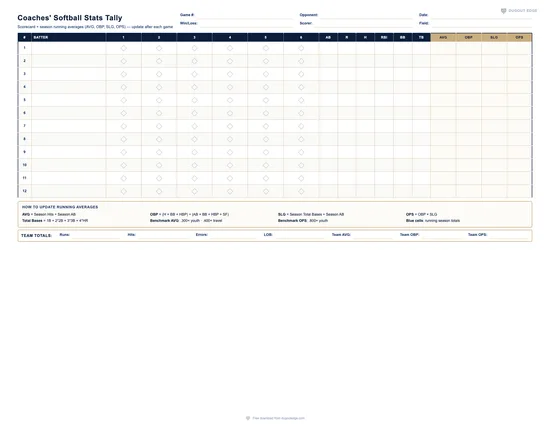Mark the inning 5 diamond for batter 5

click(x=266, y=100)
